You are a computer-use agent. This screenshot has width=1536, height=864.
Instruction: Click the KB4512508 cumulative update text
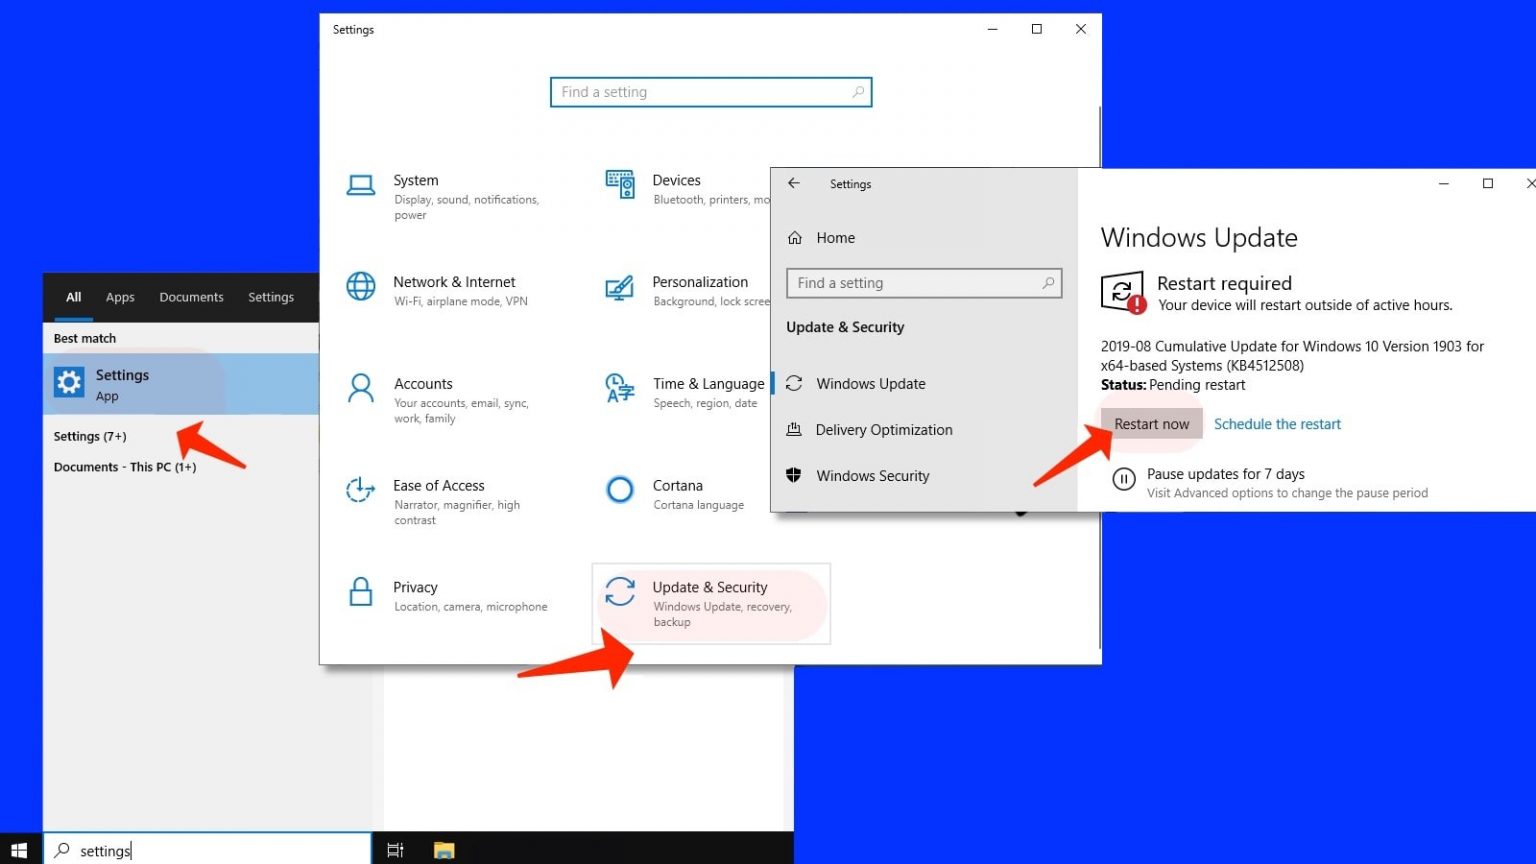[x=1292, y=356]
